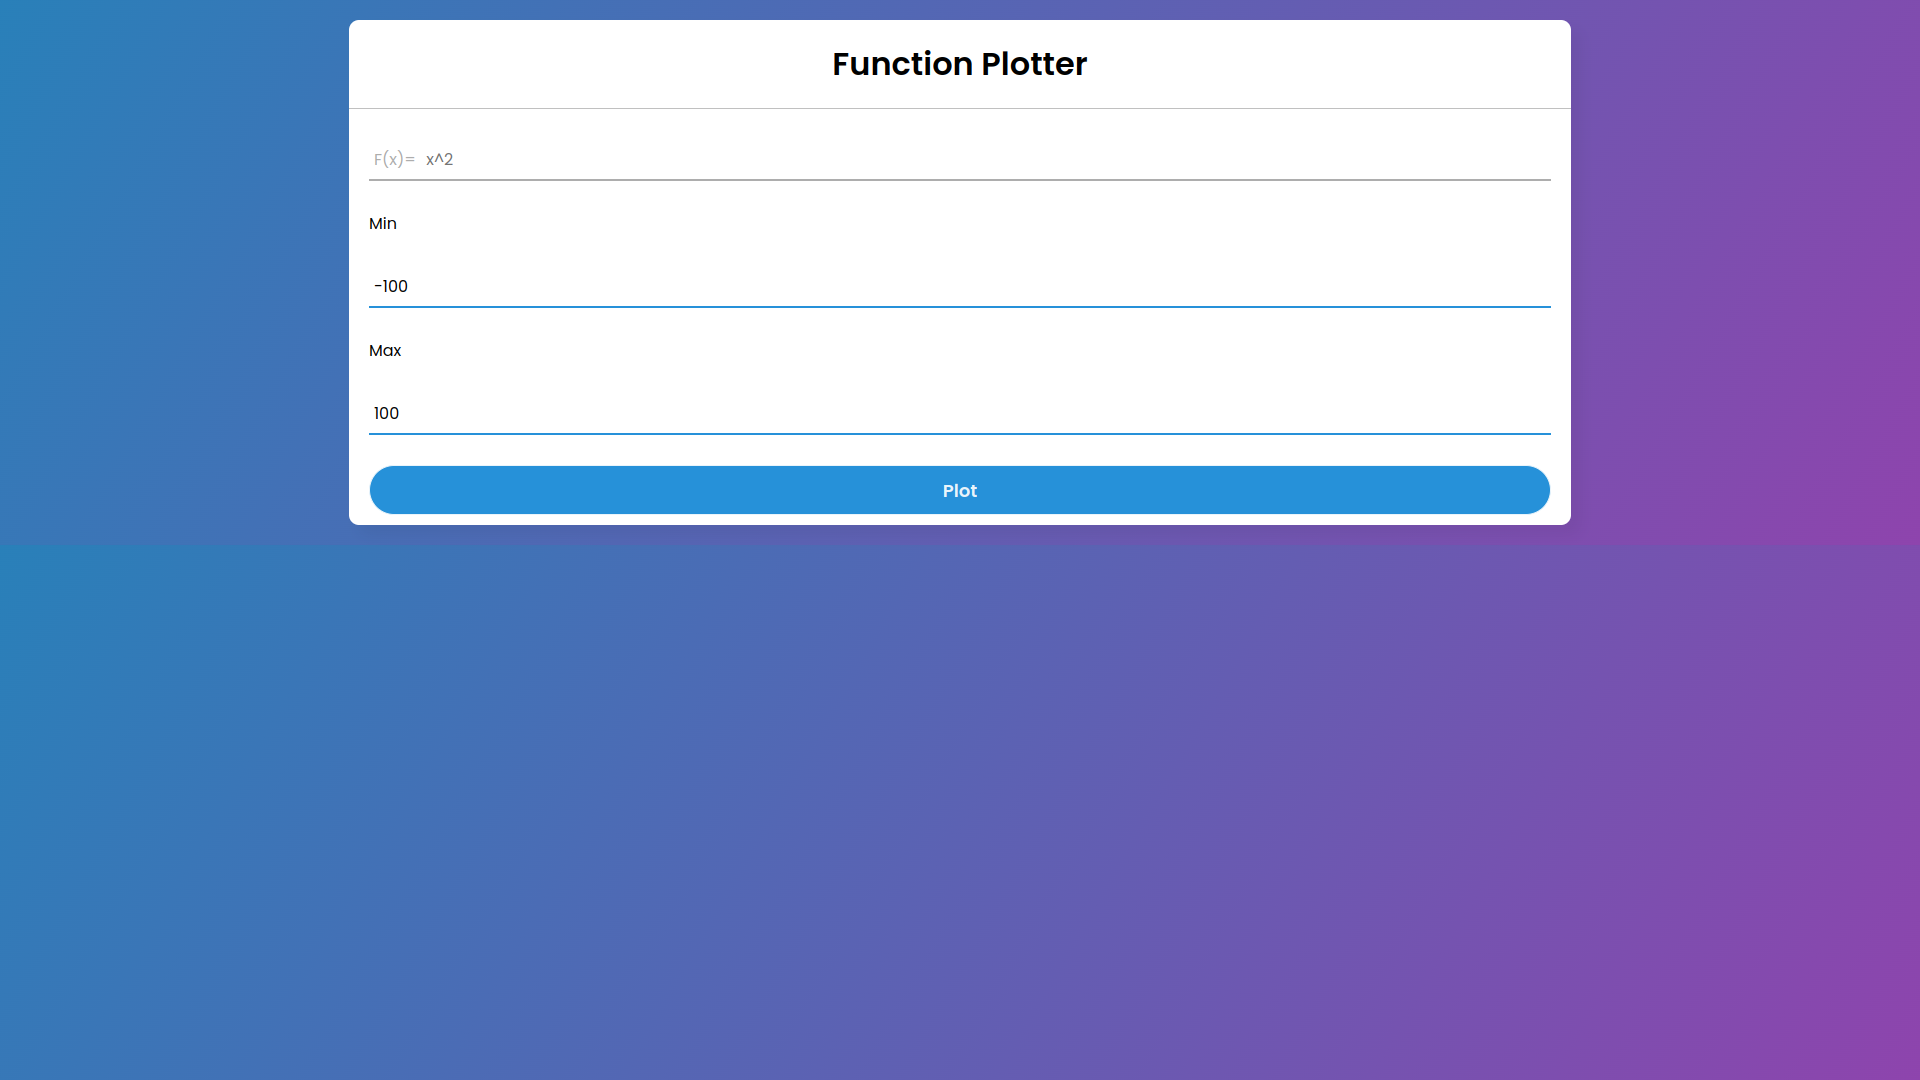Click the Max label text
The height and width of the screenshot is (1080, 1920).
coord(385,351)
